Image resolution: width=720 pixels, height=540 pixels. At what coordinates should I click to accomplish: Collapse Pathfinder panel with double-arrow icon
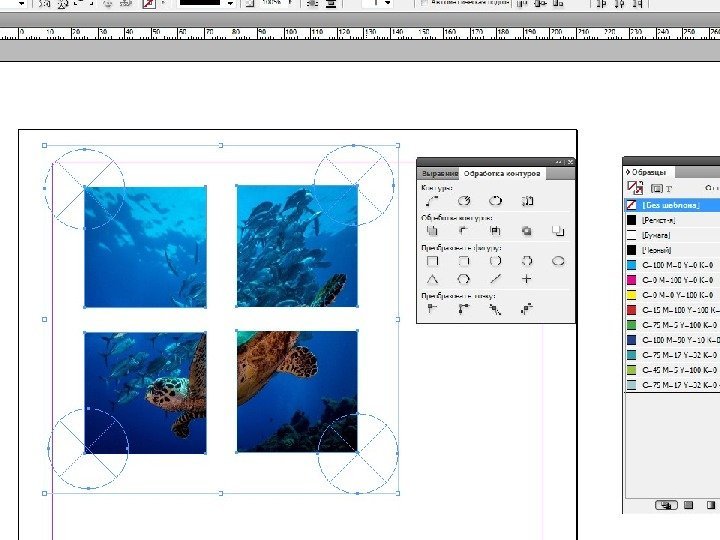tap(558, 162)
